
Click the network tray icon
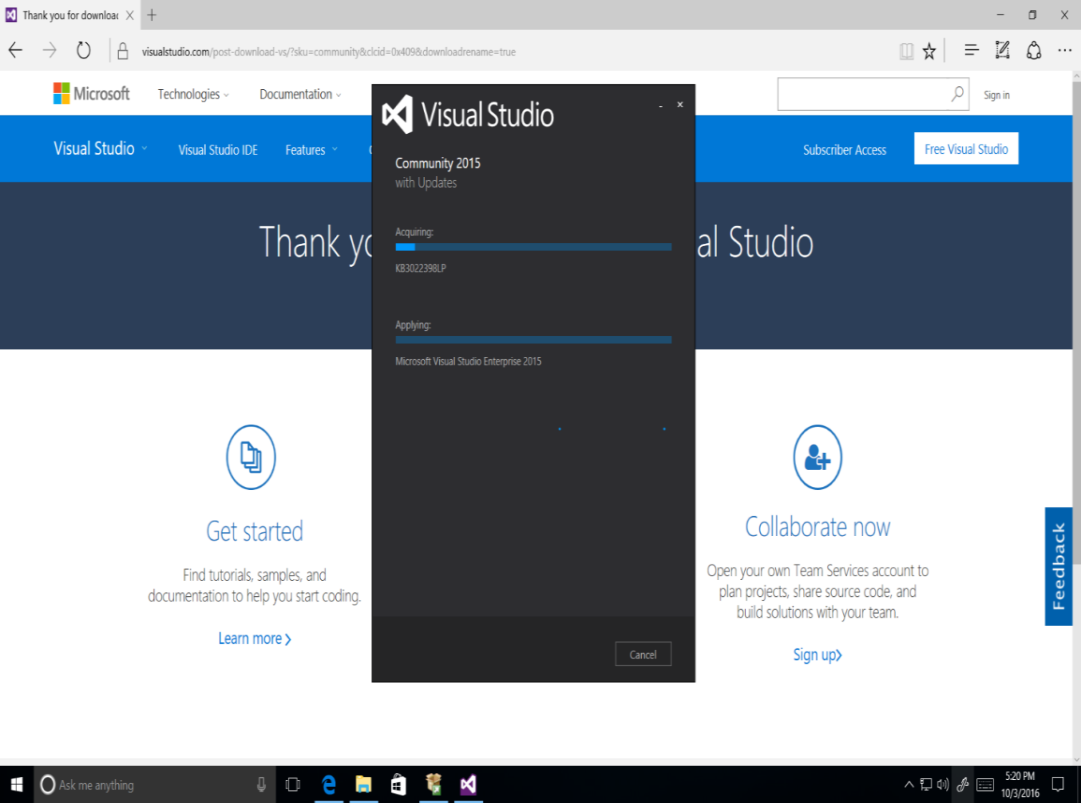tap(926, 784)
